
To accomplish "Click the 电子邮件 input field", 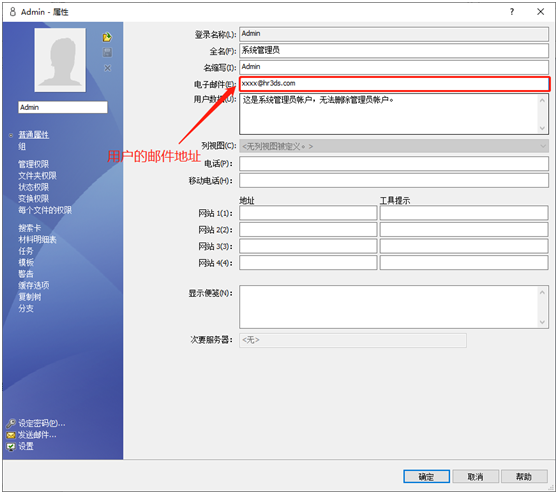I will pos(394,84).
